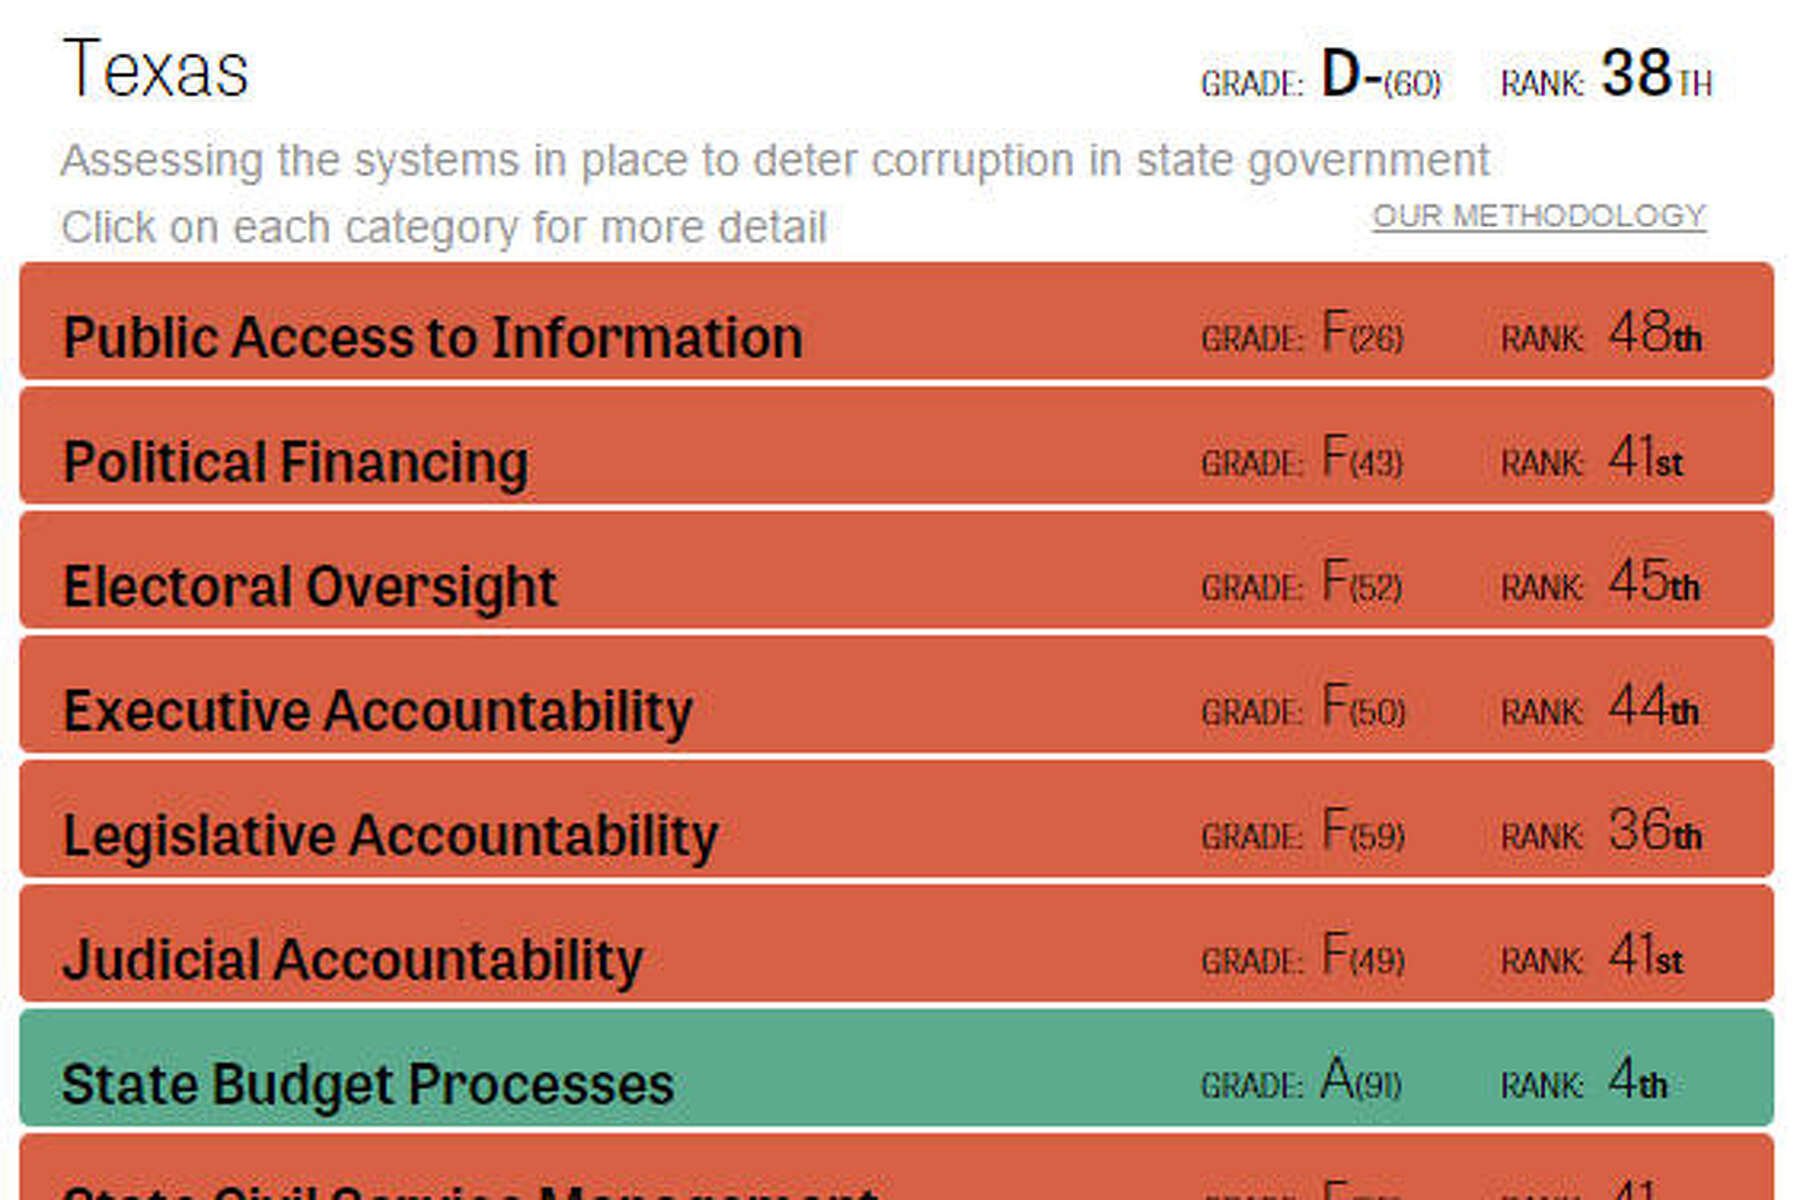
Task: Expand the Judicial Accountability category
Action: click(x=352, y=959)
